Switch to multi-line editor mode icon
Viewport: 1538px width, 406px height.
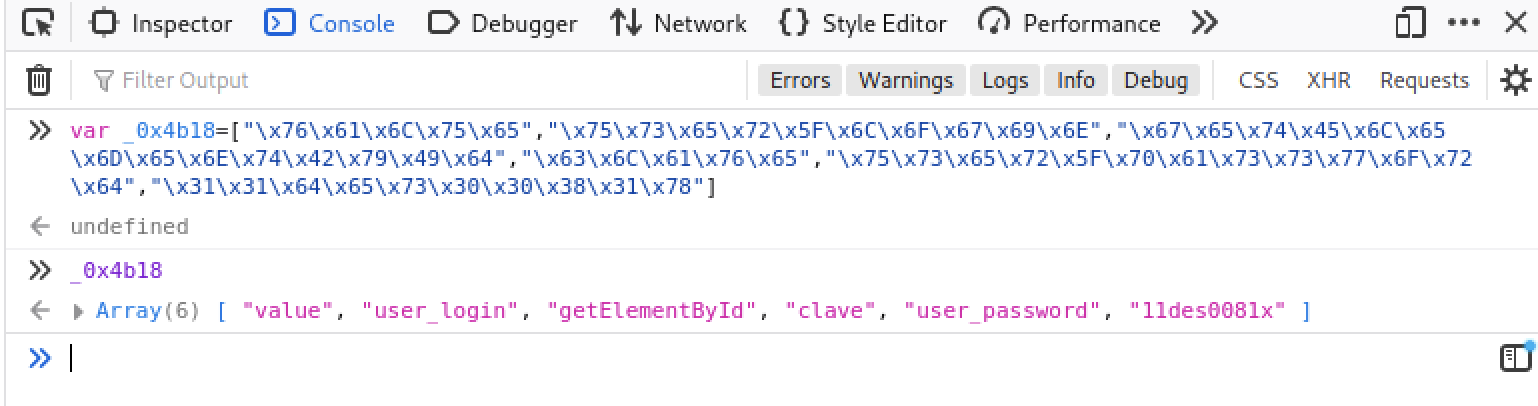[x=1516, y=357]
